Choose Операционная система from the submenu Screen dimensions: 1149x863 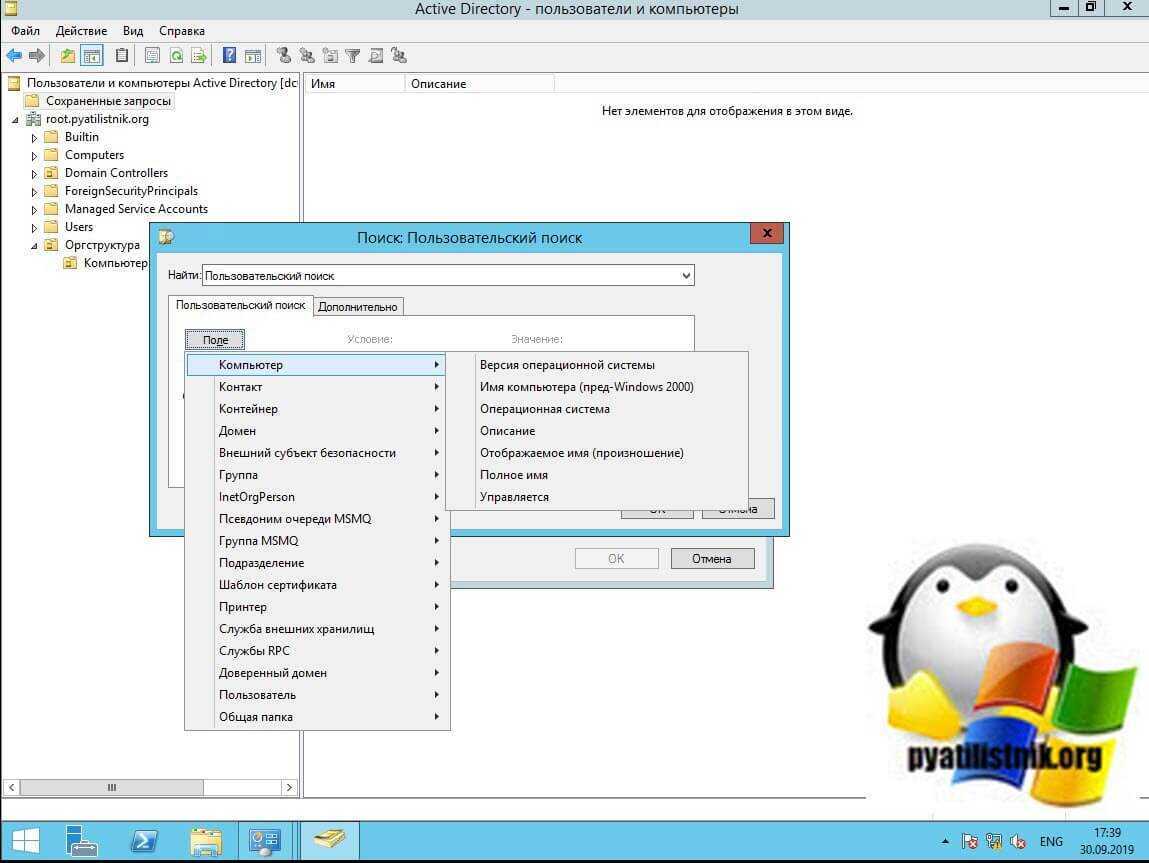544,409
